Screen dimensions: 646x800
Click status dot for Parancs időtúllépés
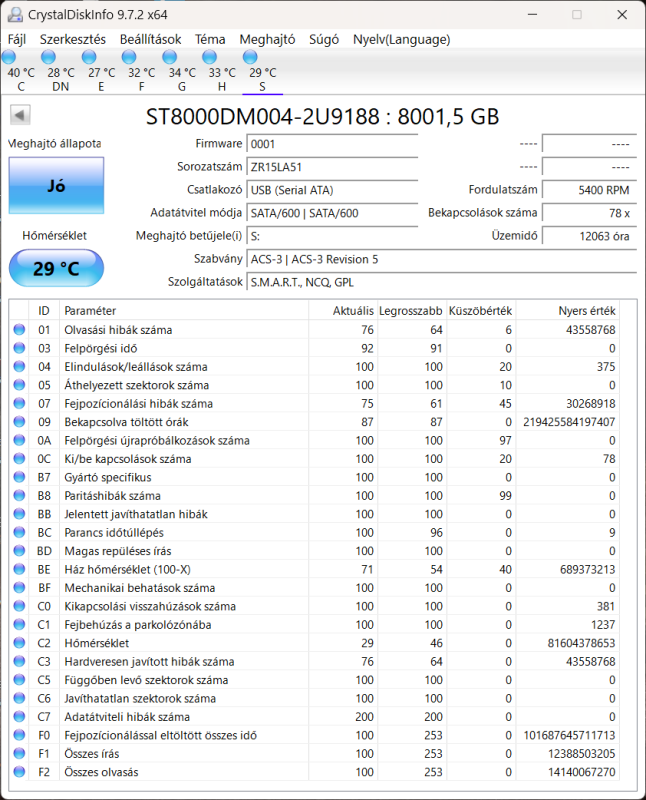pyautogui.click(x=19, y=532)
